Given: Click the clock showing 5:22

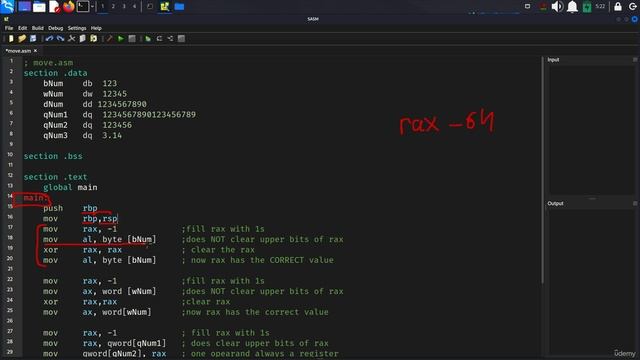Looking at the screenshot, I should [600, 7].
